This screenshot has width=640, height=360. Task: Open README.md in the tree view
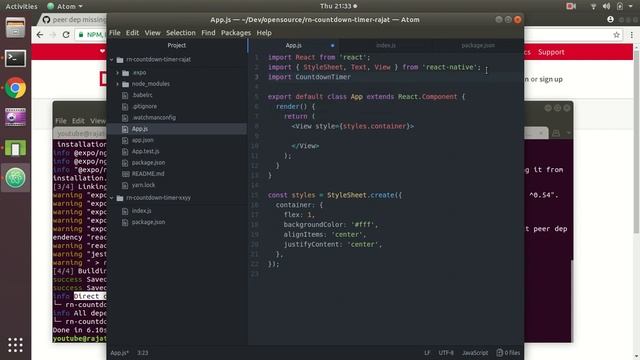pos(148,174)
